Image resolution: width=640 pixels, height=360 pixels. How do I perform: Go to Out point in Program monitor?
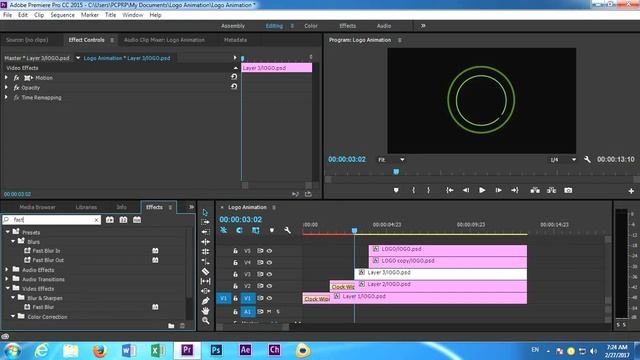pos(515,190)
